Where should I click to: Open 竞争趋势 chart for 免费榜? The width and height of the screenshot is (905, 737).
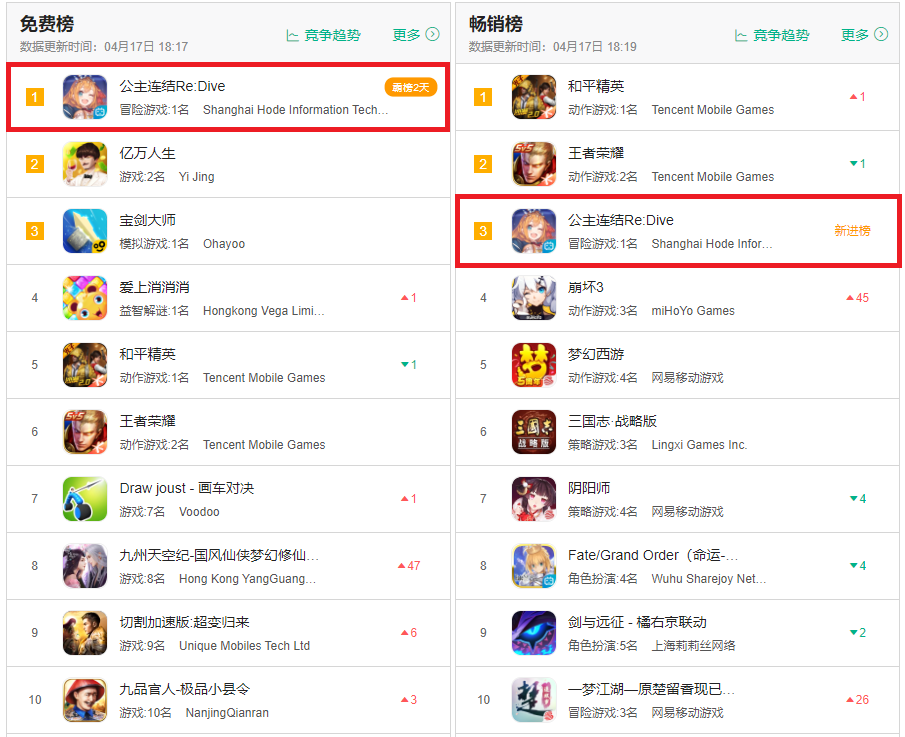pyautogui.click(x=324, y=35)
